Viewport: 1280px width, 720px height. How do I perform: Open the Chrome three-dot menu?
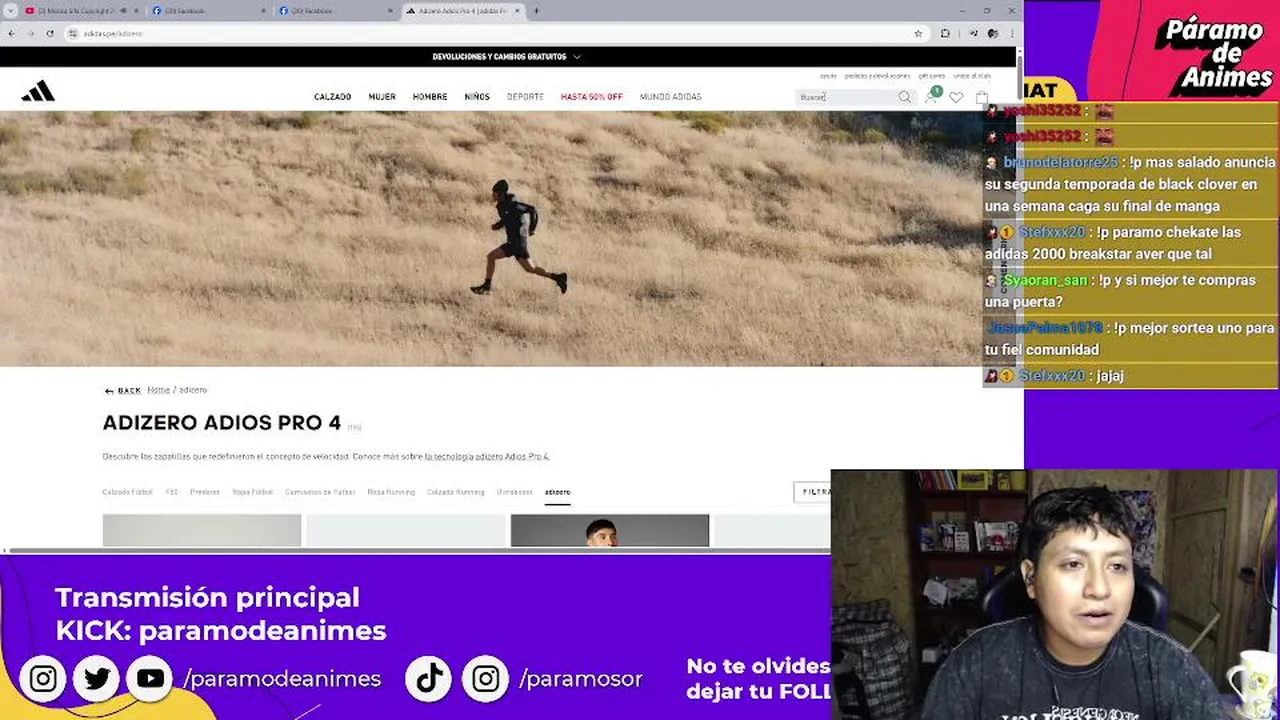coord(1011,33)
